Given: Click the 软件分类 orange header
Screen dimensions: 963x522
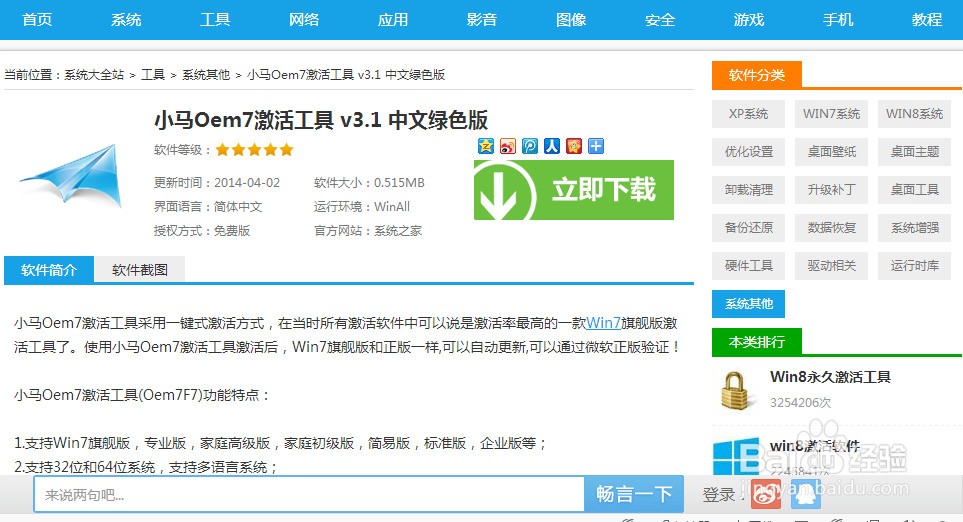Looking at the screenshot, I should pos(757,75).
